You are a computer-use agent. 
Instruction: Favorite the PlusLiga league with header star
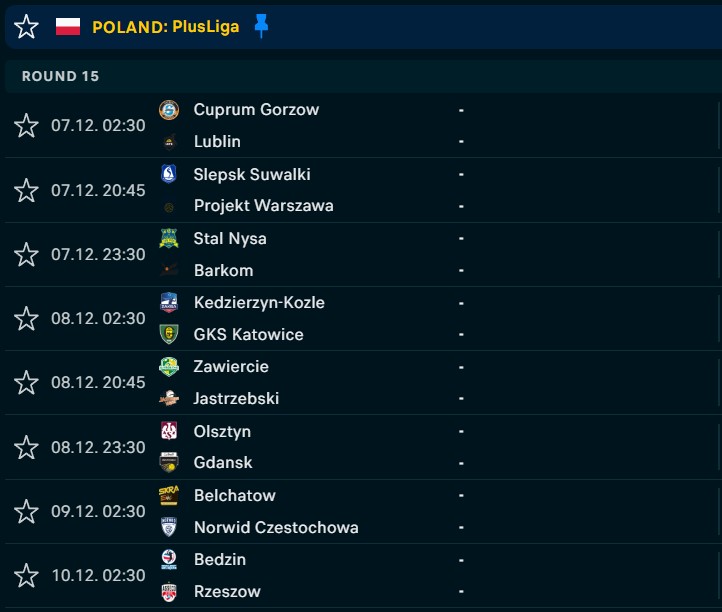pos(26,26)
